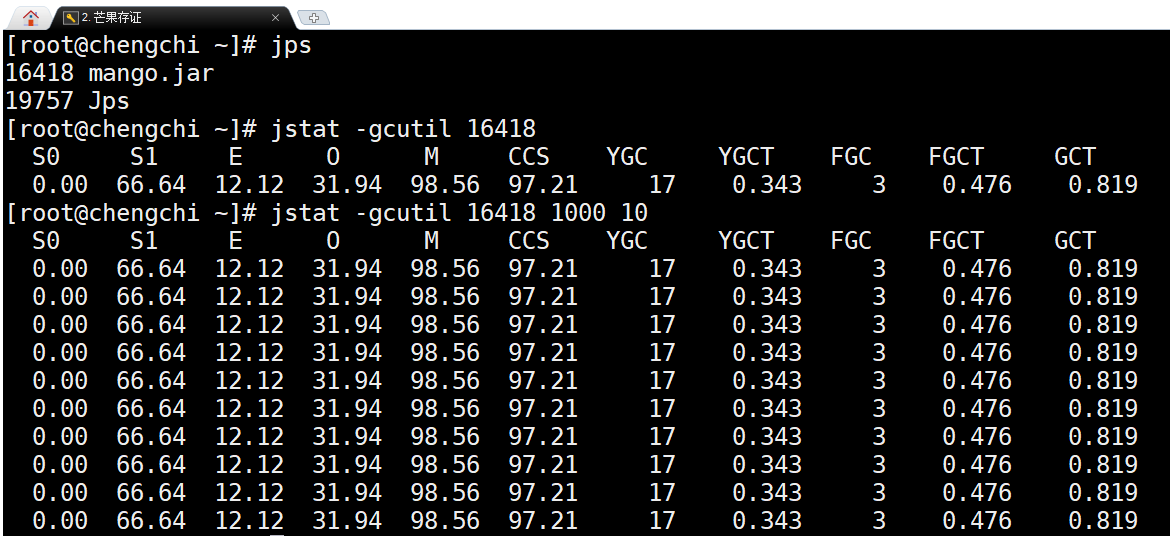Click the jps command on first line
This screenshot has width=1170, height=536.
click(291, 46)
